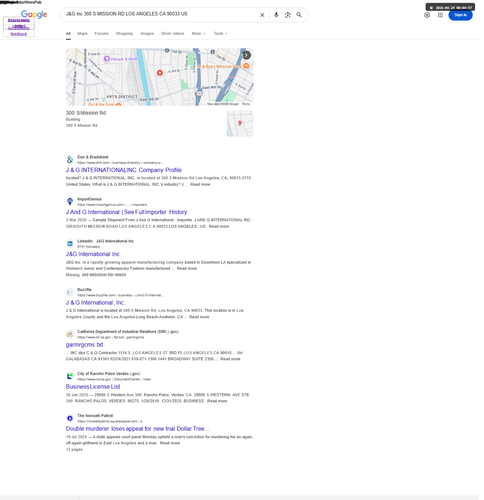Clear the search box with the X icon
This screenshot has width=484, height=500.
(262, 15)
